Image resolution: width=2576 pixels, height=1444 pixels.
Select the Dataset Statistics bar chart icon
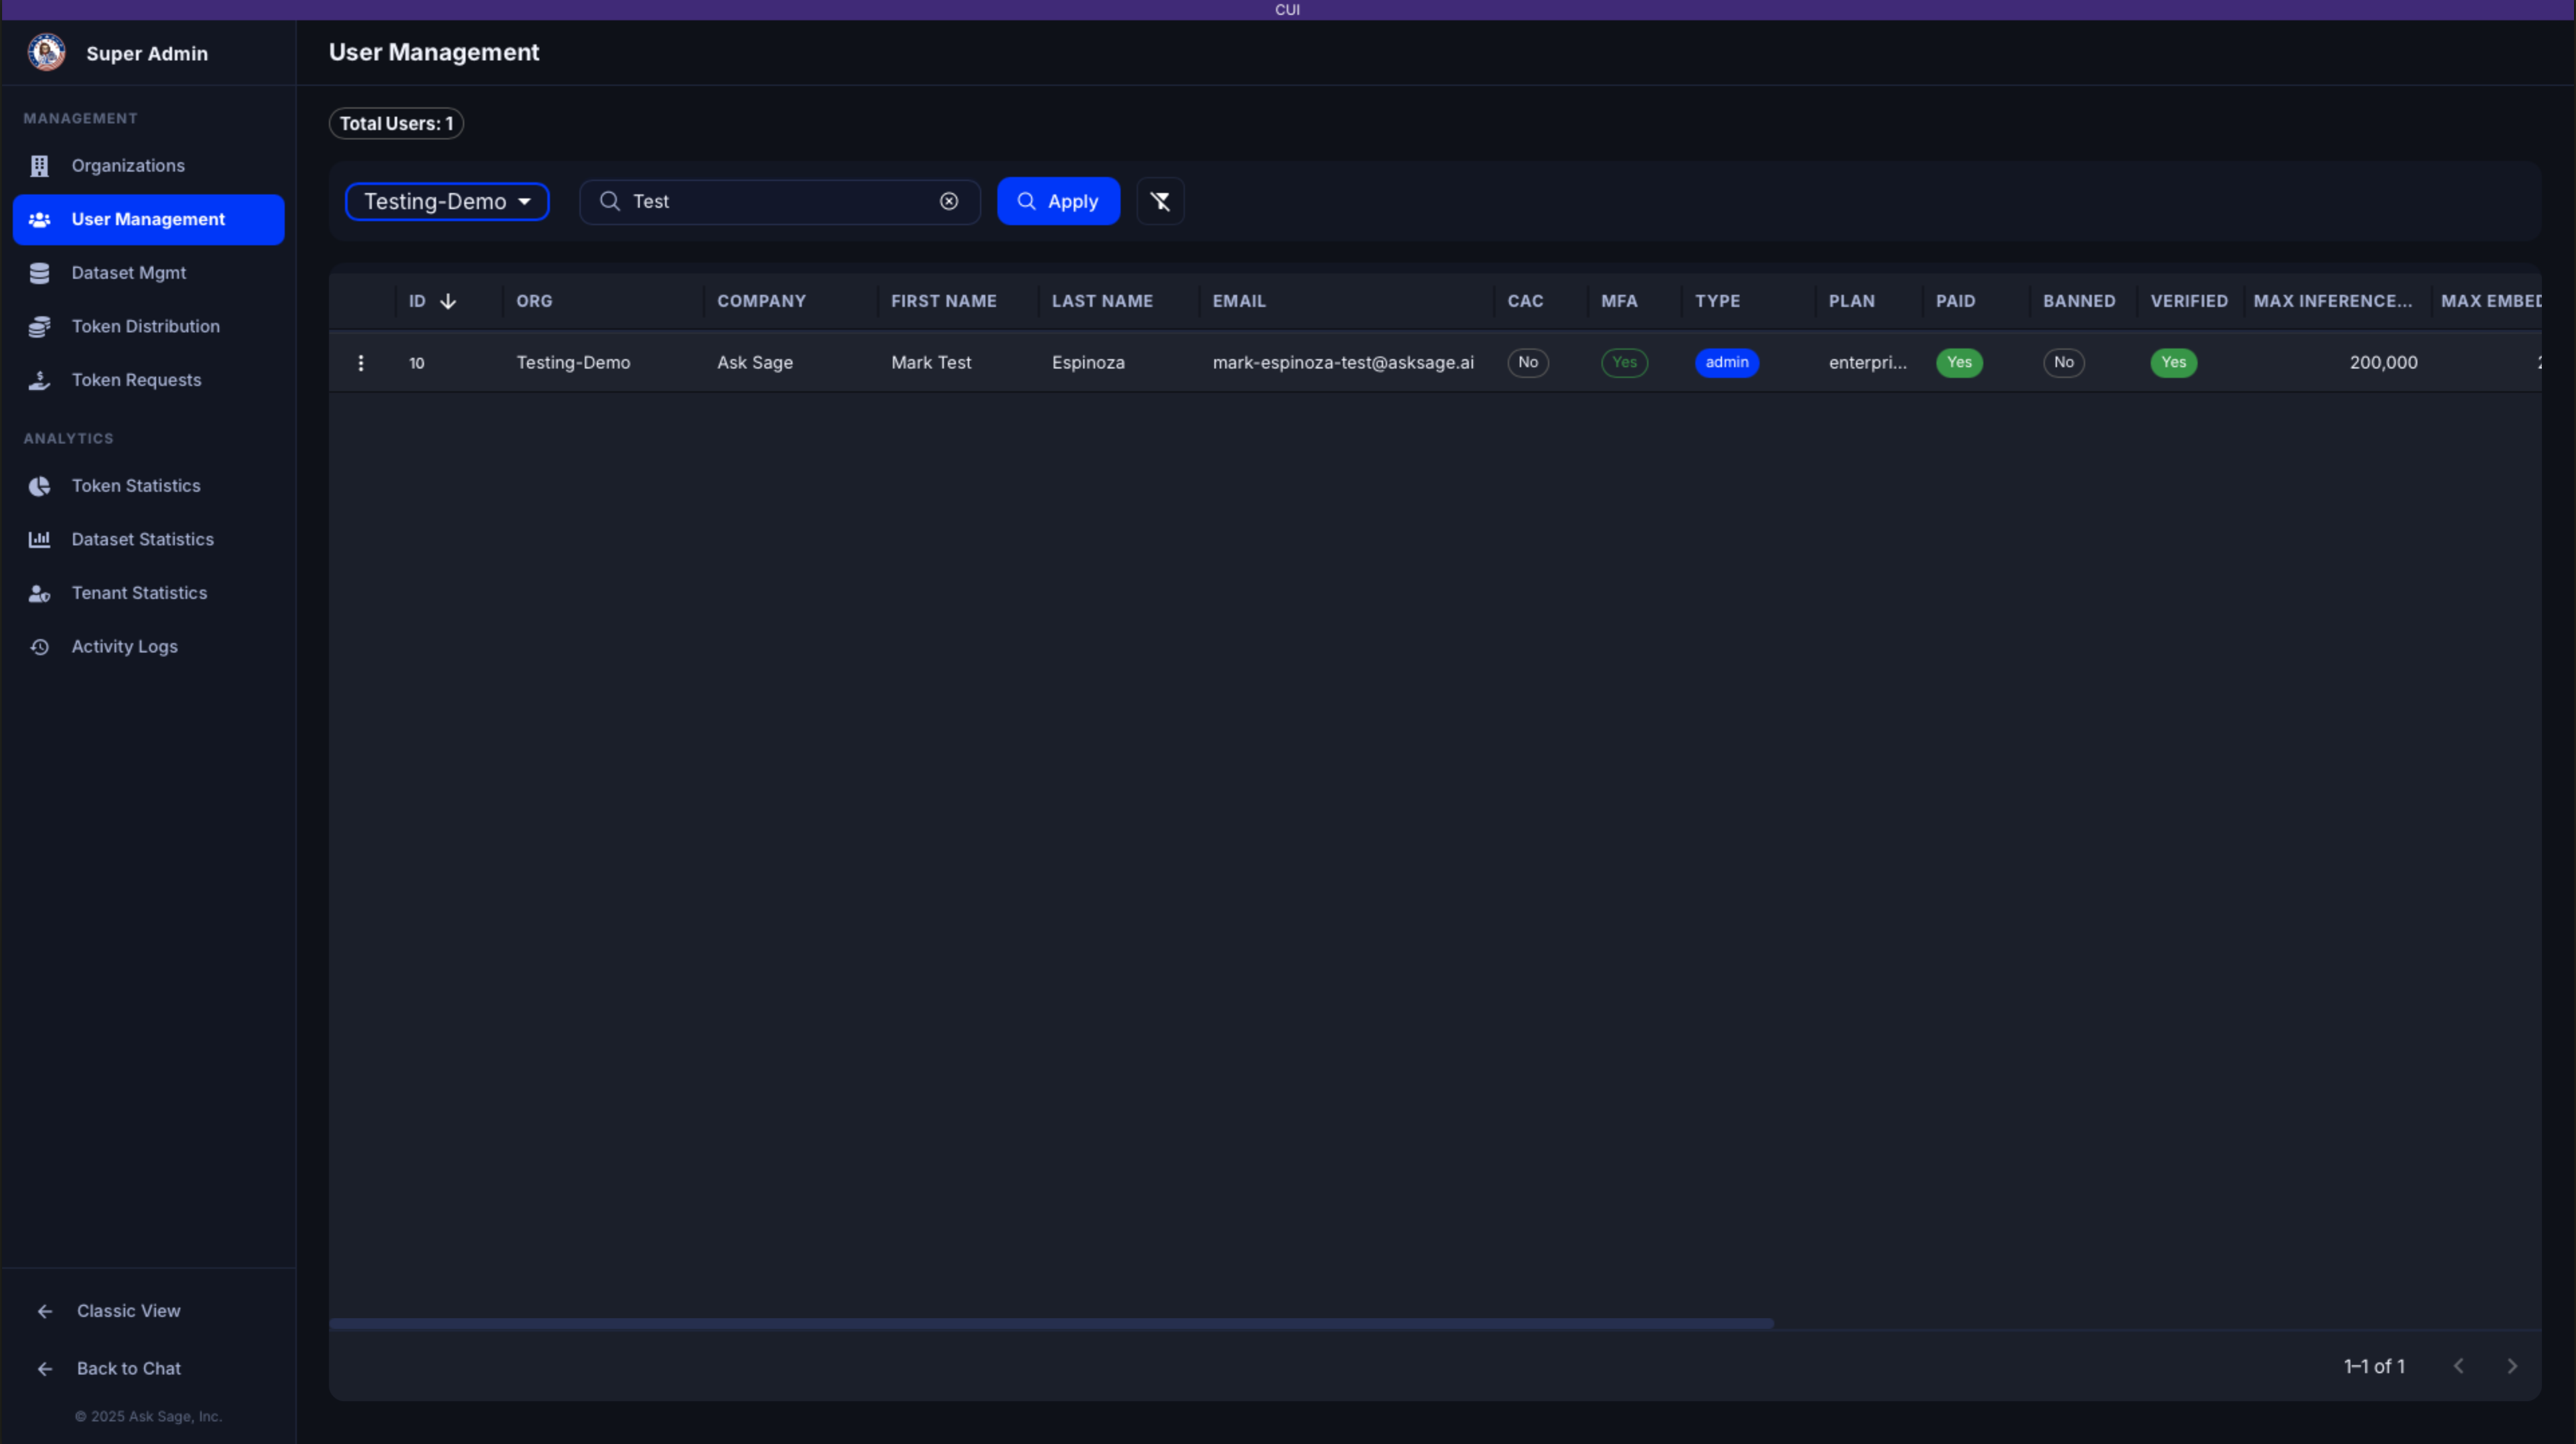tap(39, 539)
